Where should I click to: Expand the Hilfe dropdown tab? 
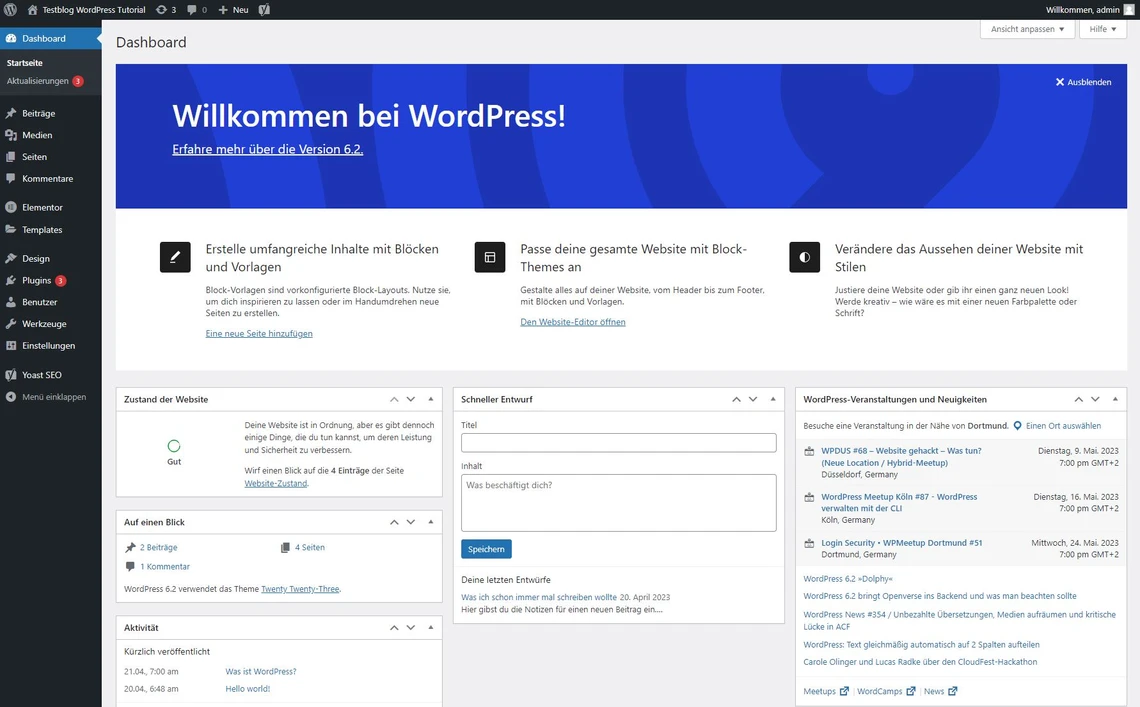pyautogui.click(x=1103, y=29)
